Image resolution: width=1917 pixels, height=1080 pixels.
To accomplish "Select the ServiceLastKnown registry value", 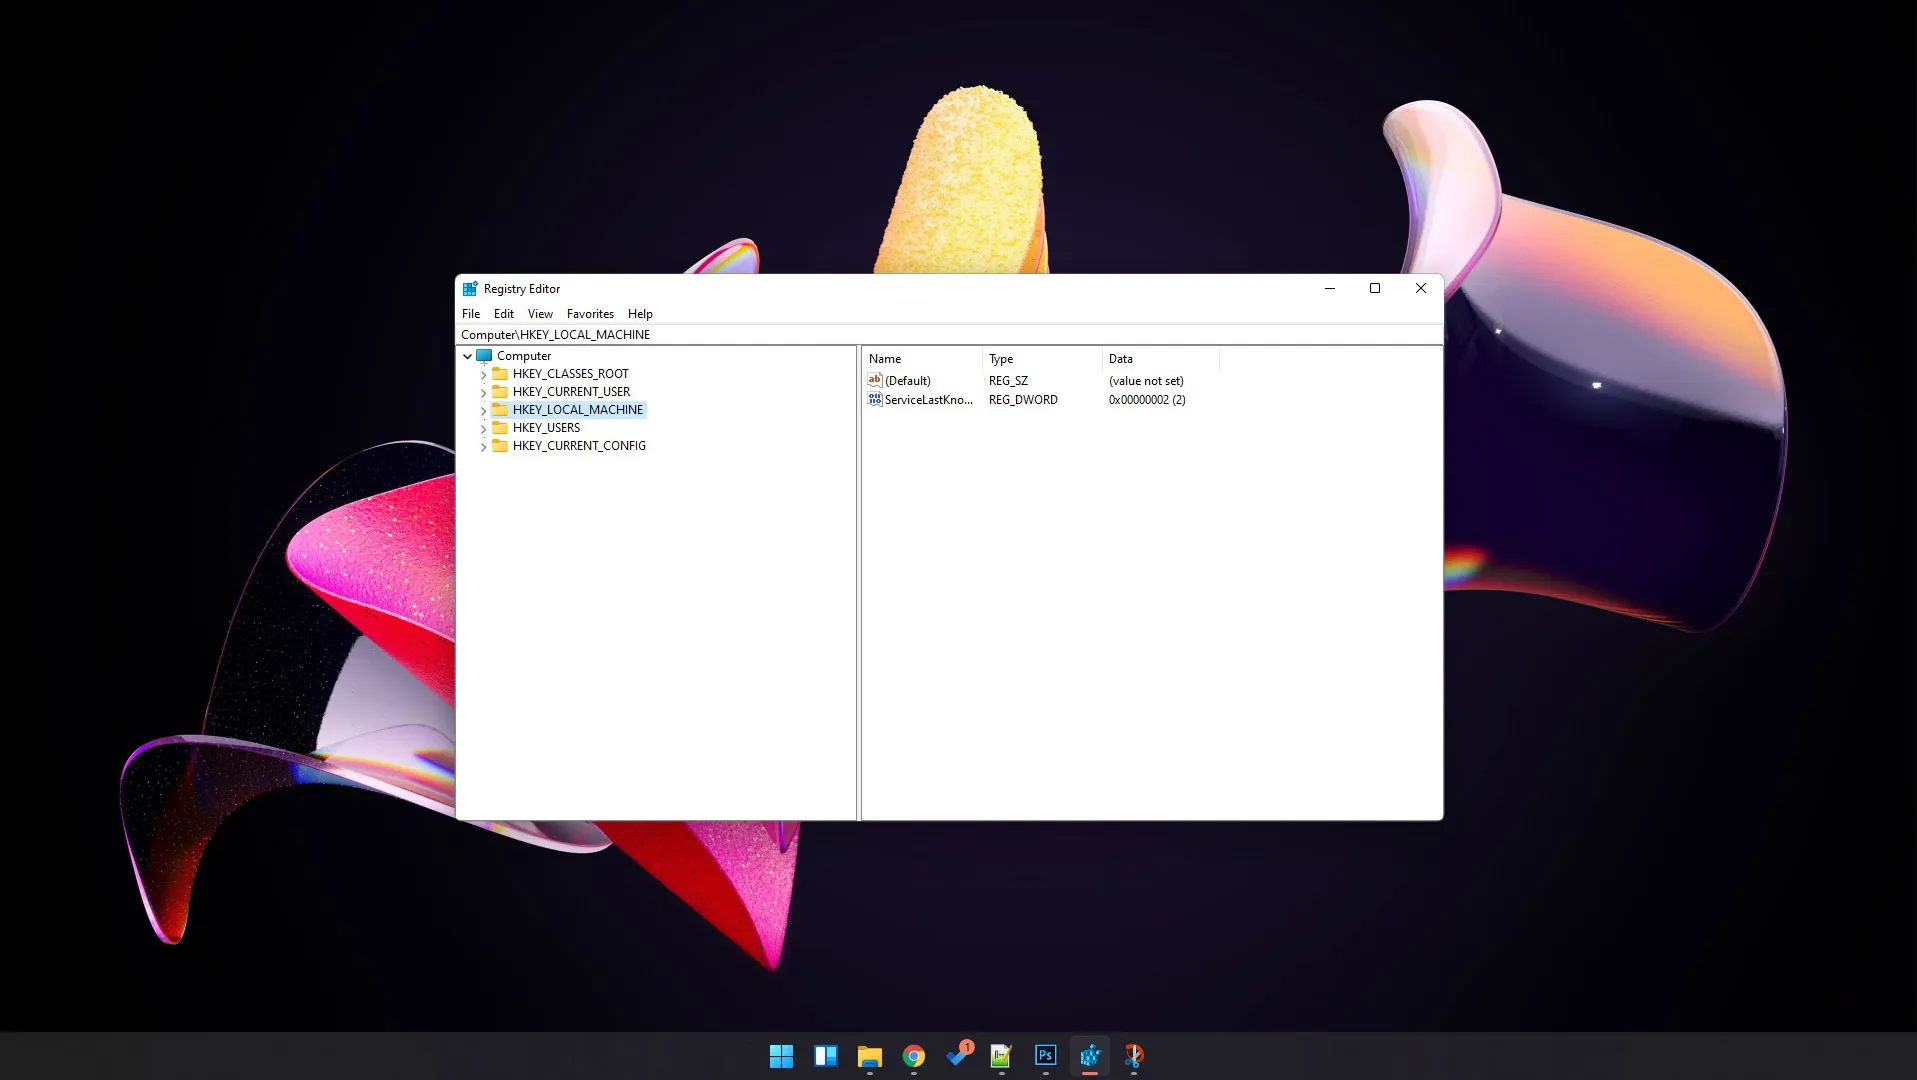I will pyautogui.click(x=927, y=400).
